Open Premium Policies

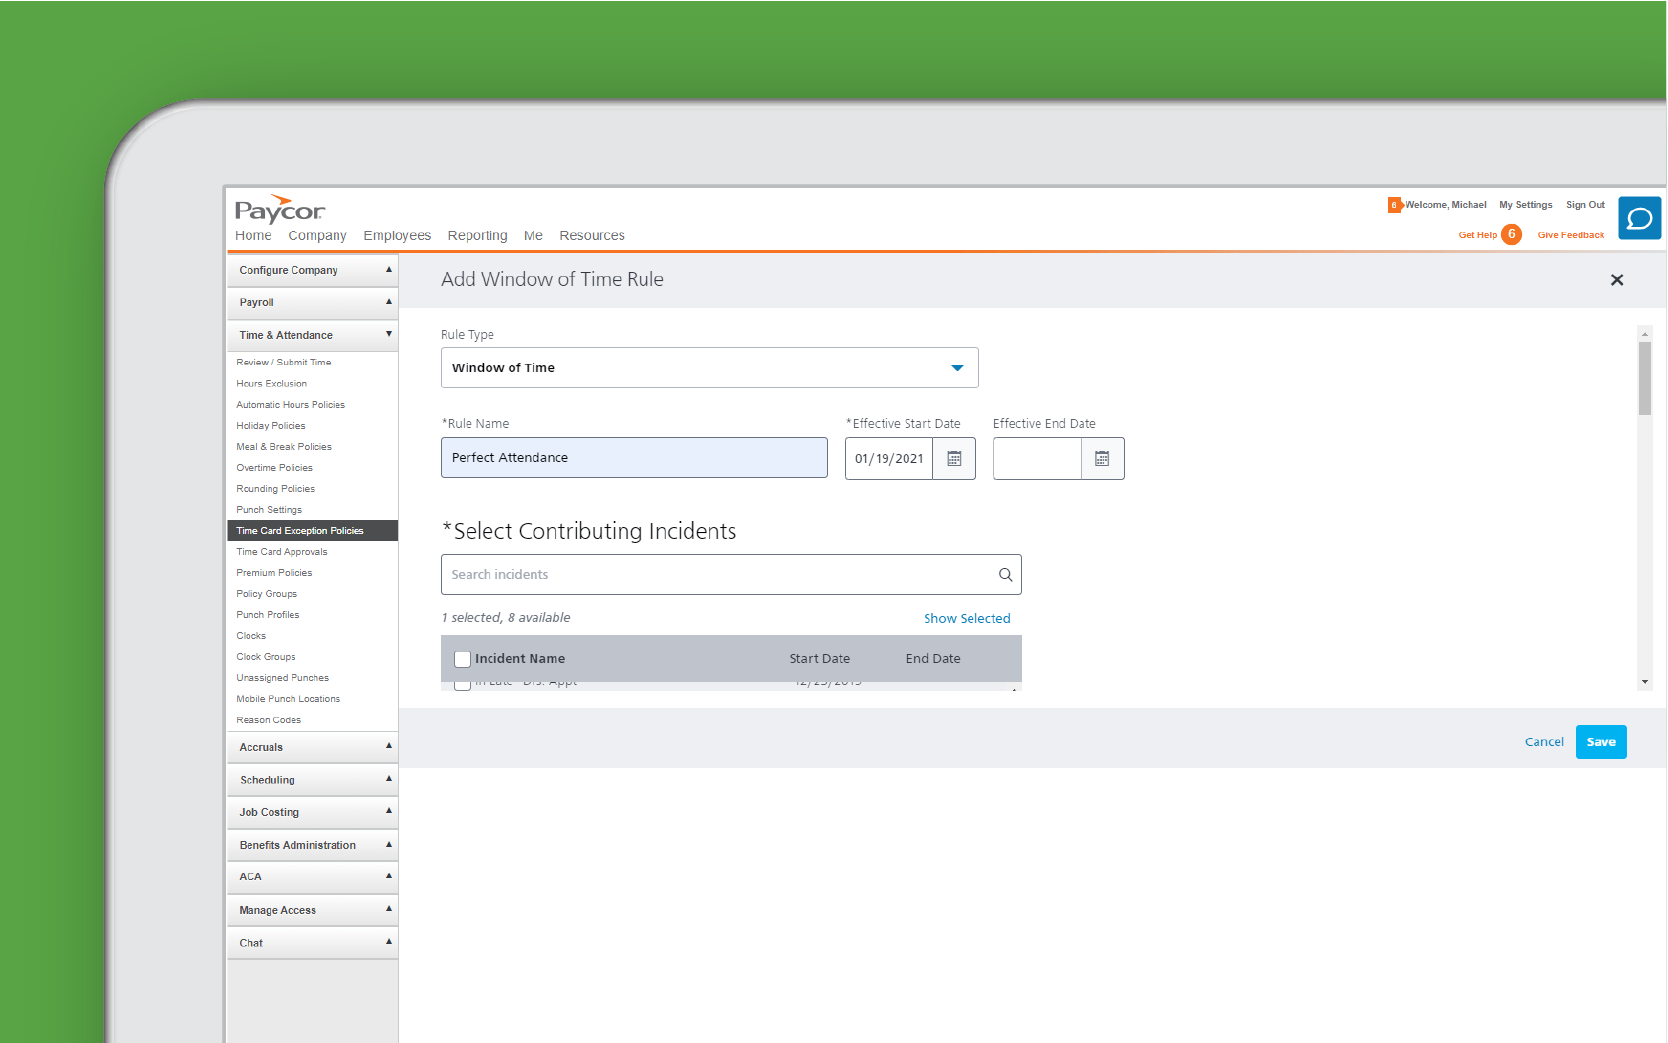click(x=274, y=573)
